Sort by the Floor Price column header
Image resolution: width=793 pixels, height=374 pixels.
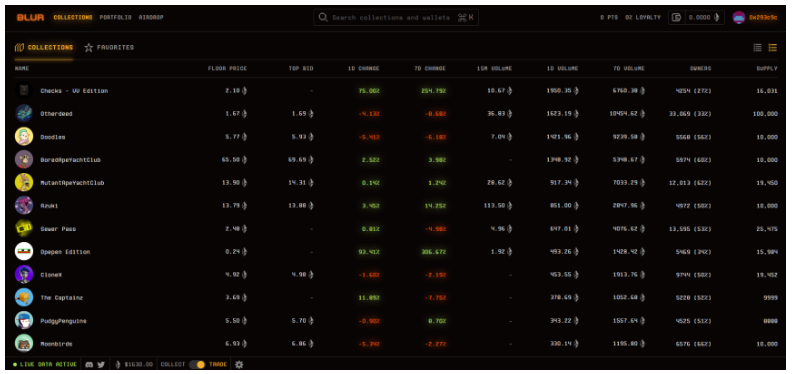[228, 68]
